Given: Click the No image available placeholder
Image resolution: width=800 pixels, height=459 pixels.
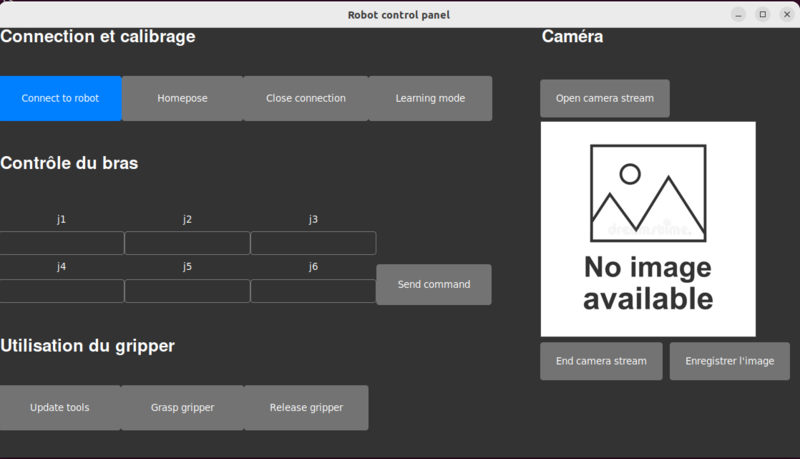Looking at the screenshot, I should coord(648,229).
